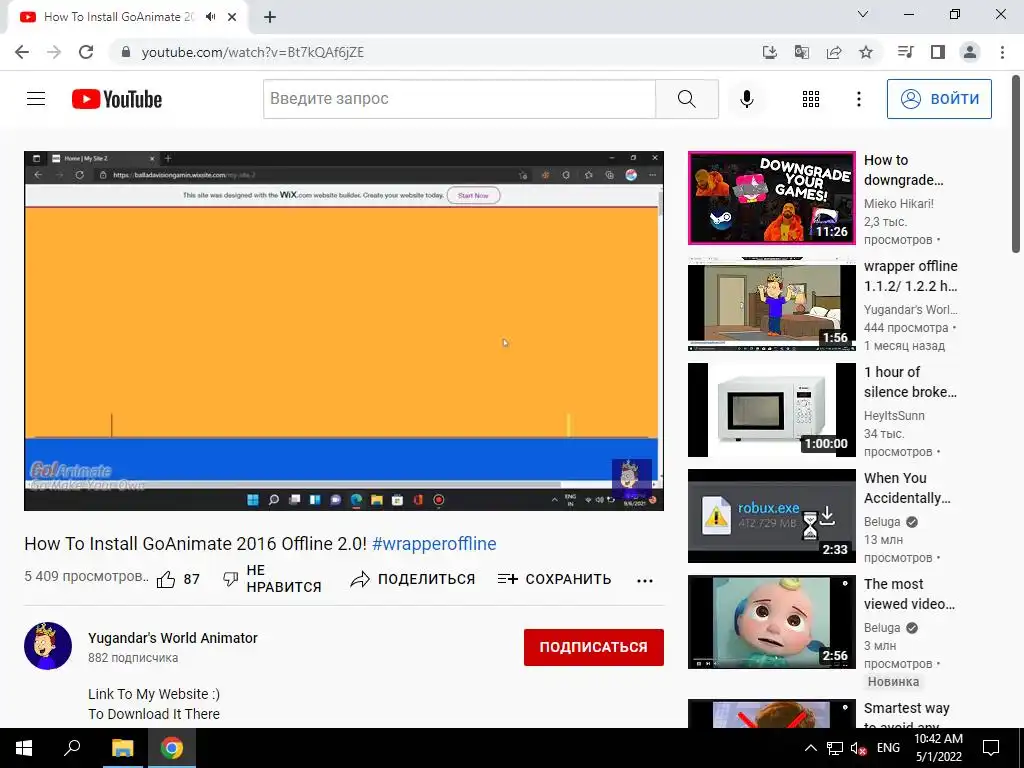Viewport: 1024px width, 768px height.
Task: Open network tray icon
Action: point(835,748)
